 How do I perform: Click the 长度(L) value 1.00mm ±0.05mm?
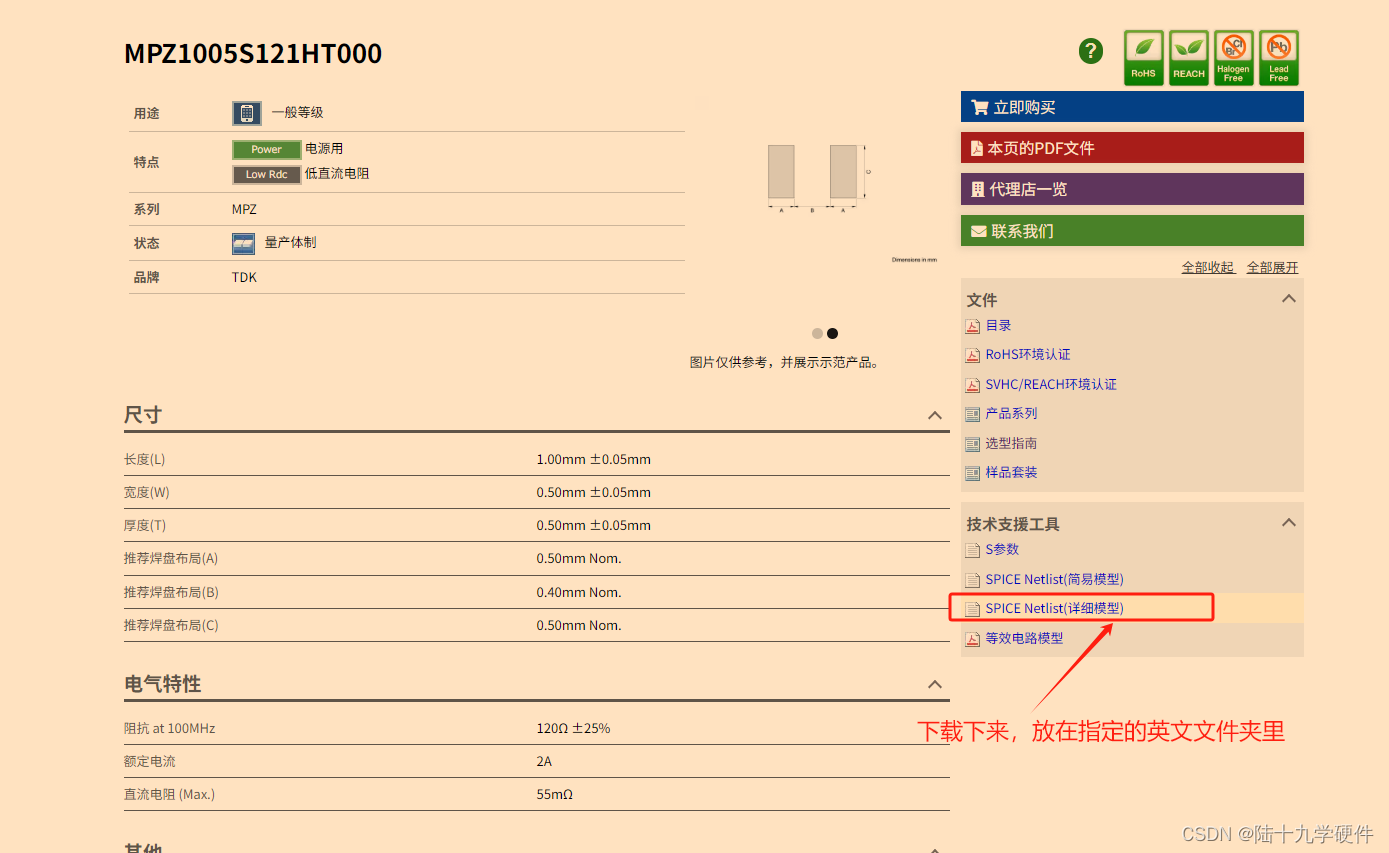(593, 460)
